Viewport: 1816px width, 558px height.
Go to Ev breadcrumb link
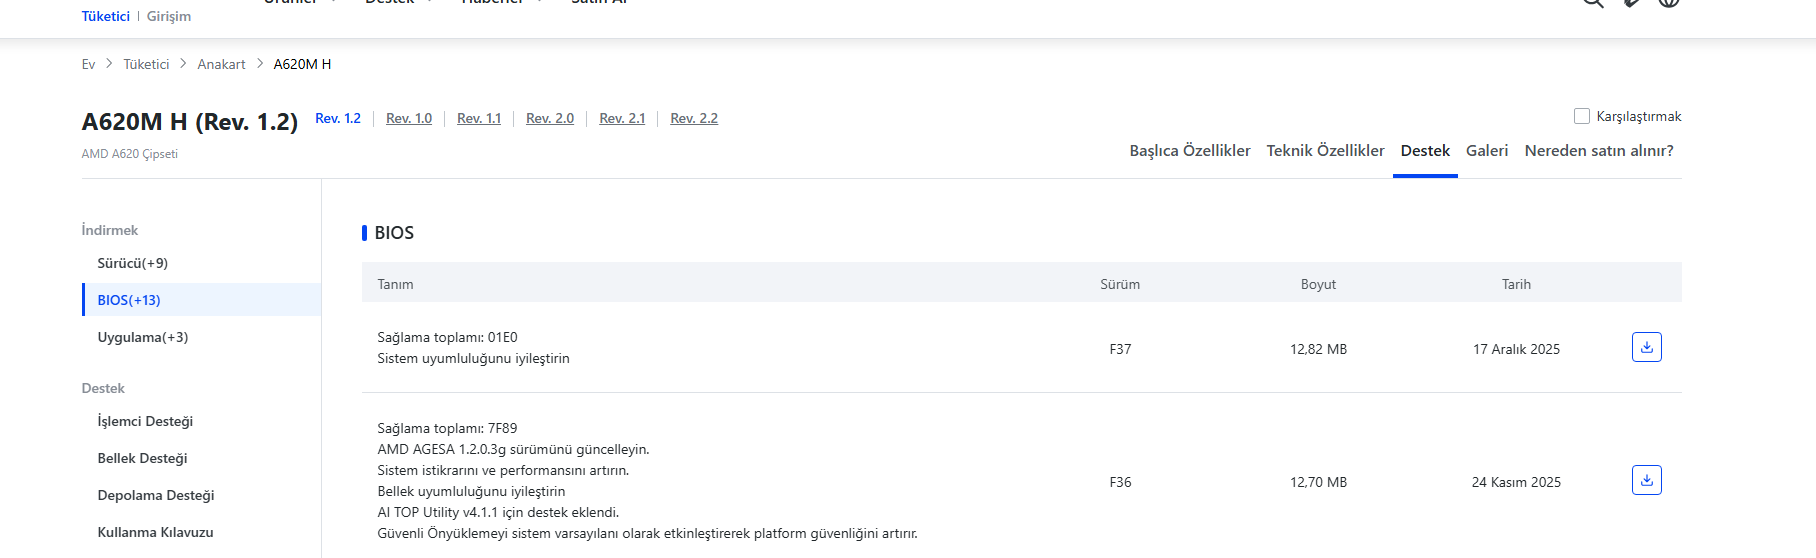pos(88,64)
